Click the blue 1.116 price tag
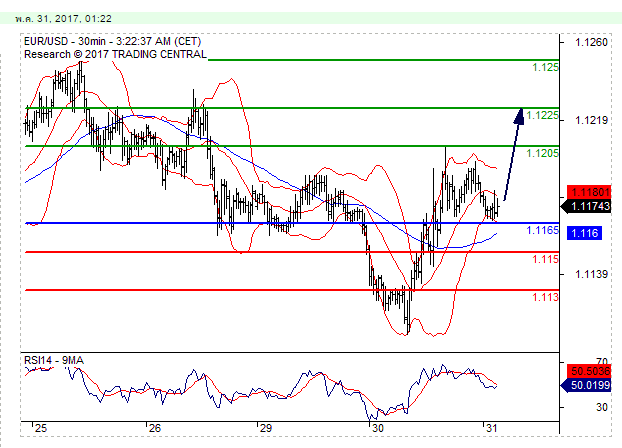This screenshot has width=622, height=448. click(x=583, y=233)
